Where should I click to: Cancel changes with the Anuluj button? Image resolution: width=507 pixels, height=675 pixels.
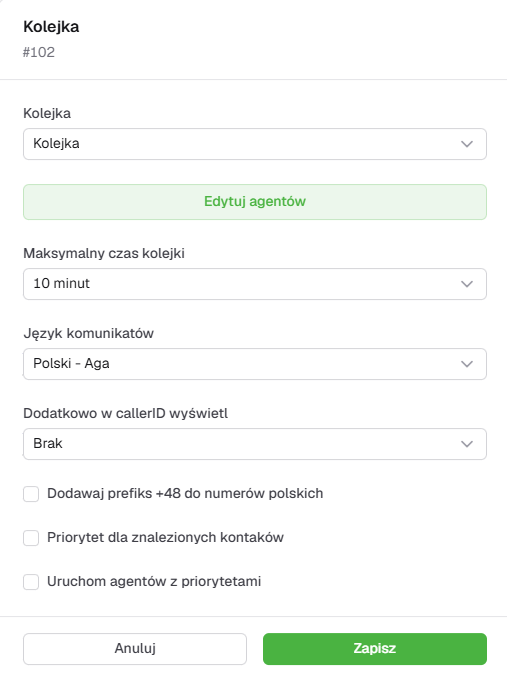click(x=135, y=649)
